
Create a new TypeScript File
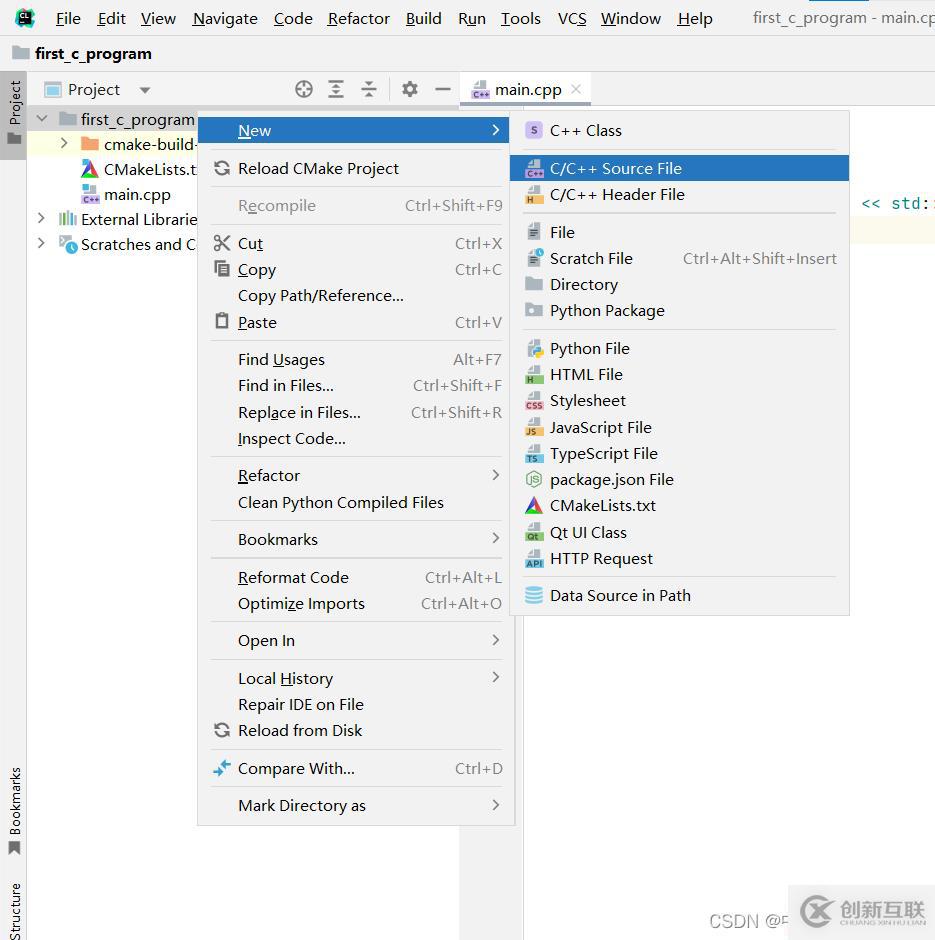pos(680,453)
